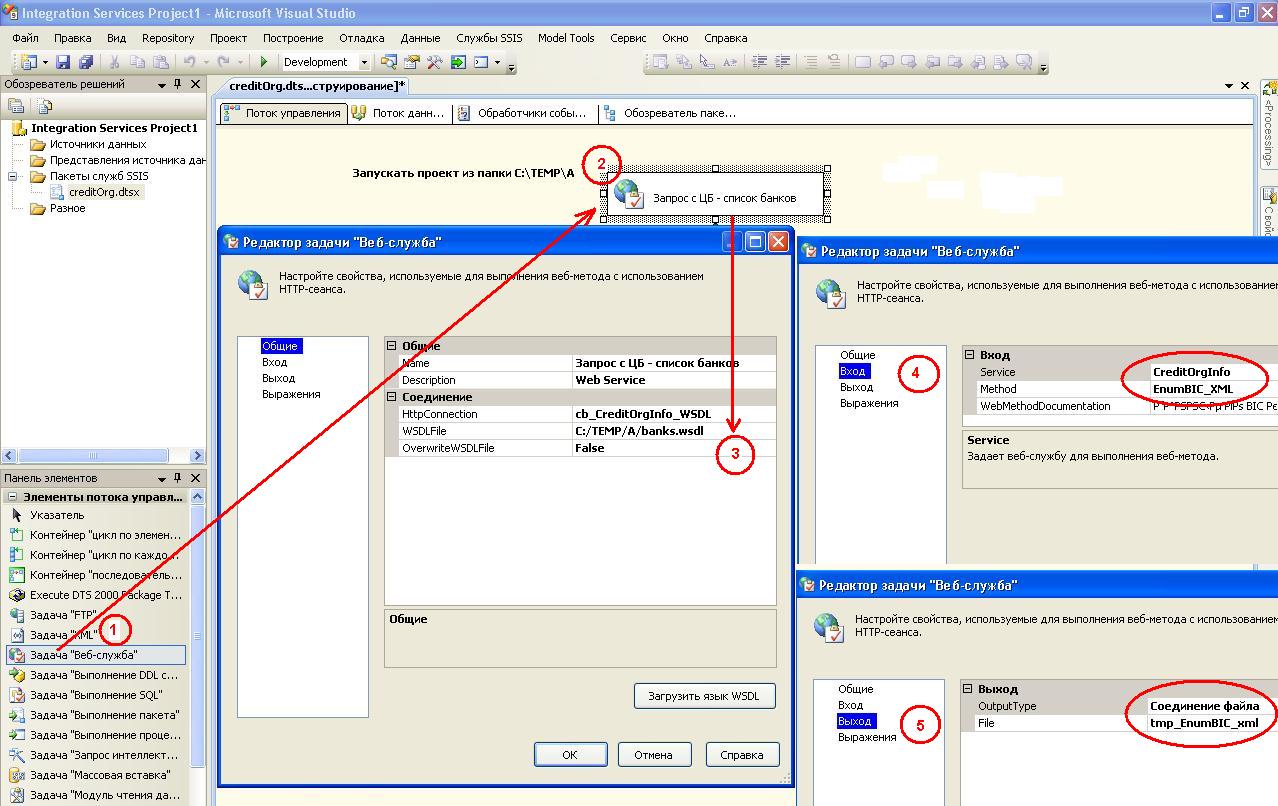
Task: Select the Выход page in the front dialog
Action: coord(279,378)
